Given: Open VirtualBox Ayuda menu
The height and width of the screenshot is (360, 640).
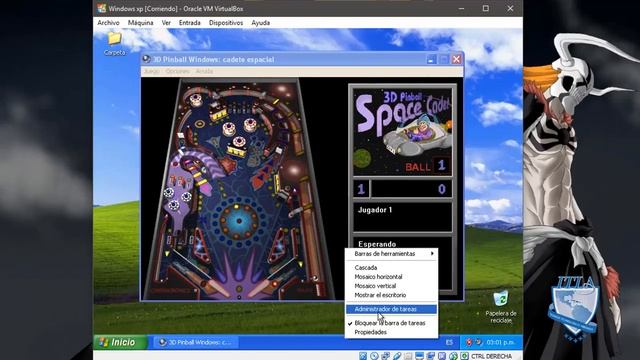Looking at the screenshot, I should click(260, 23).
